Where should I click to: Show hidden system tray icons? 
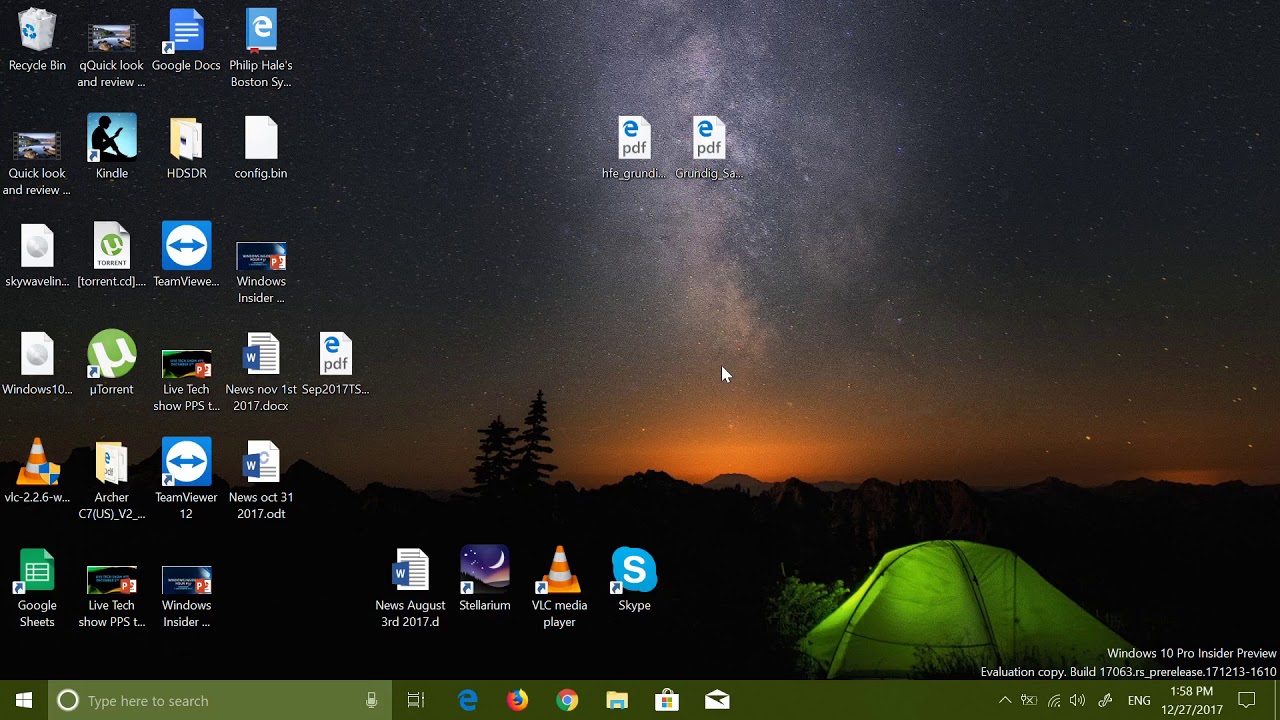1005,700
